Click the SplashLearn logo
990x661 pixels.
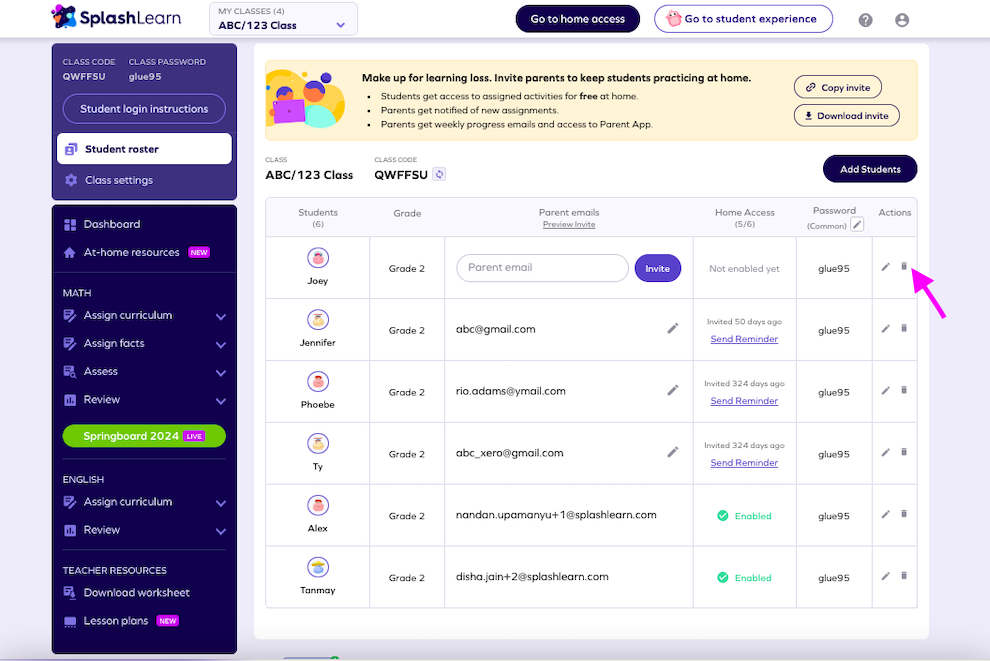tap(117, 18)
